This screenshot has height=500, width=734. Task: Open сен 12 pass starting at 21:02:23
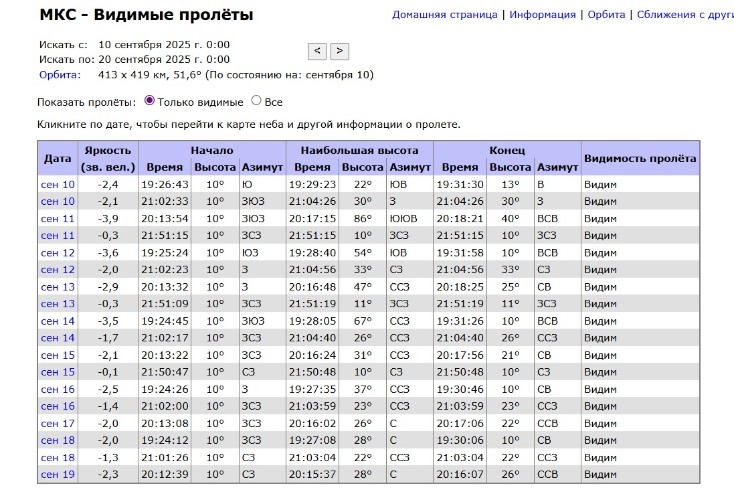pos(58,270)
